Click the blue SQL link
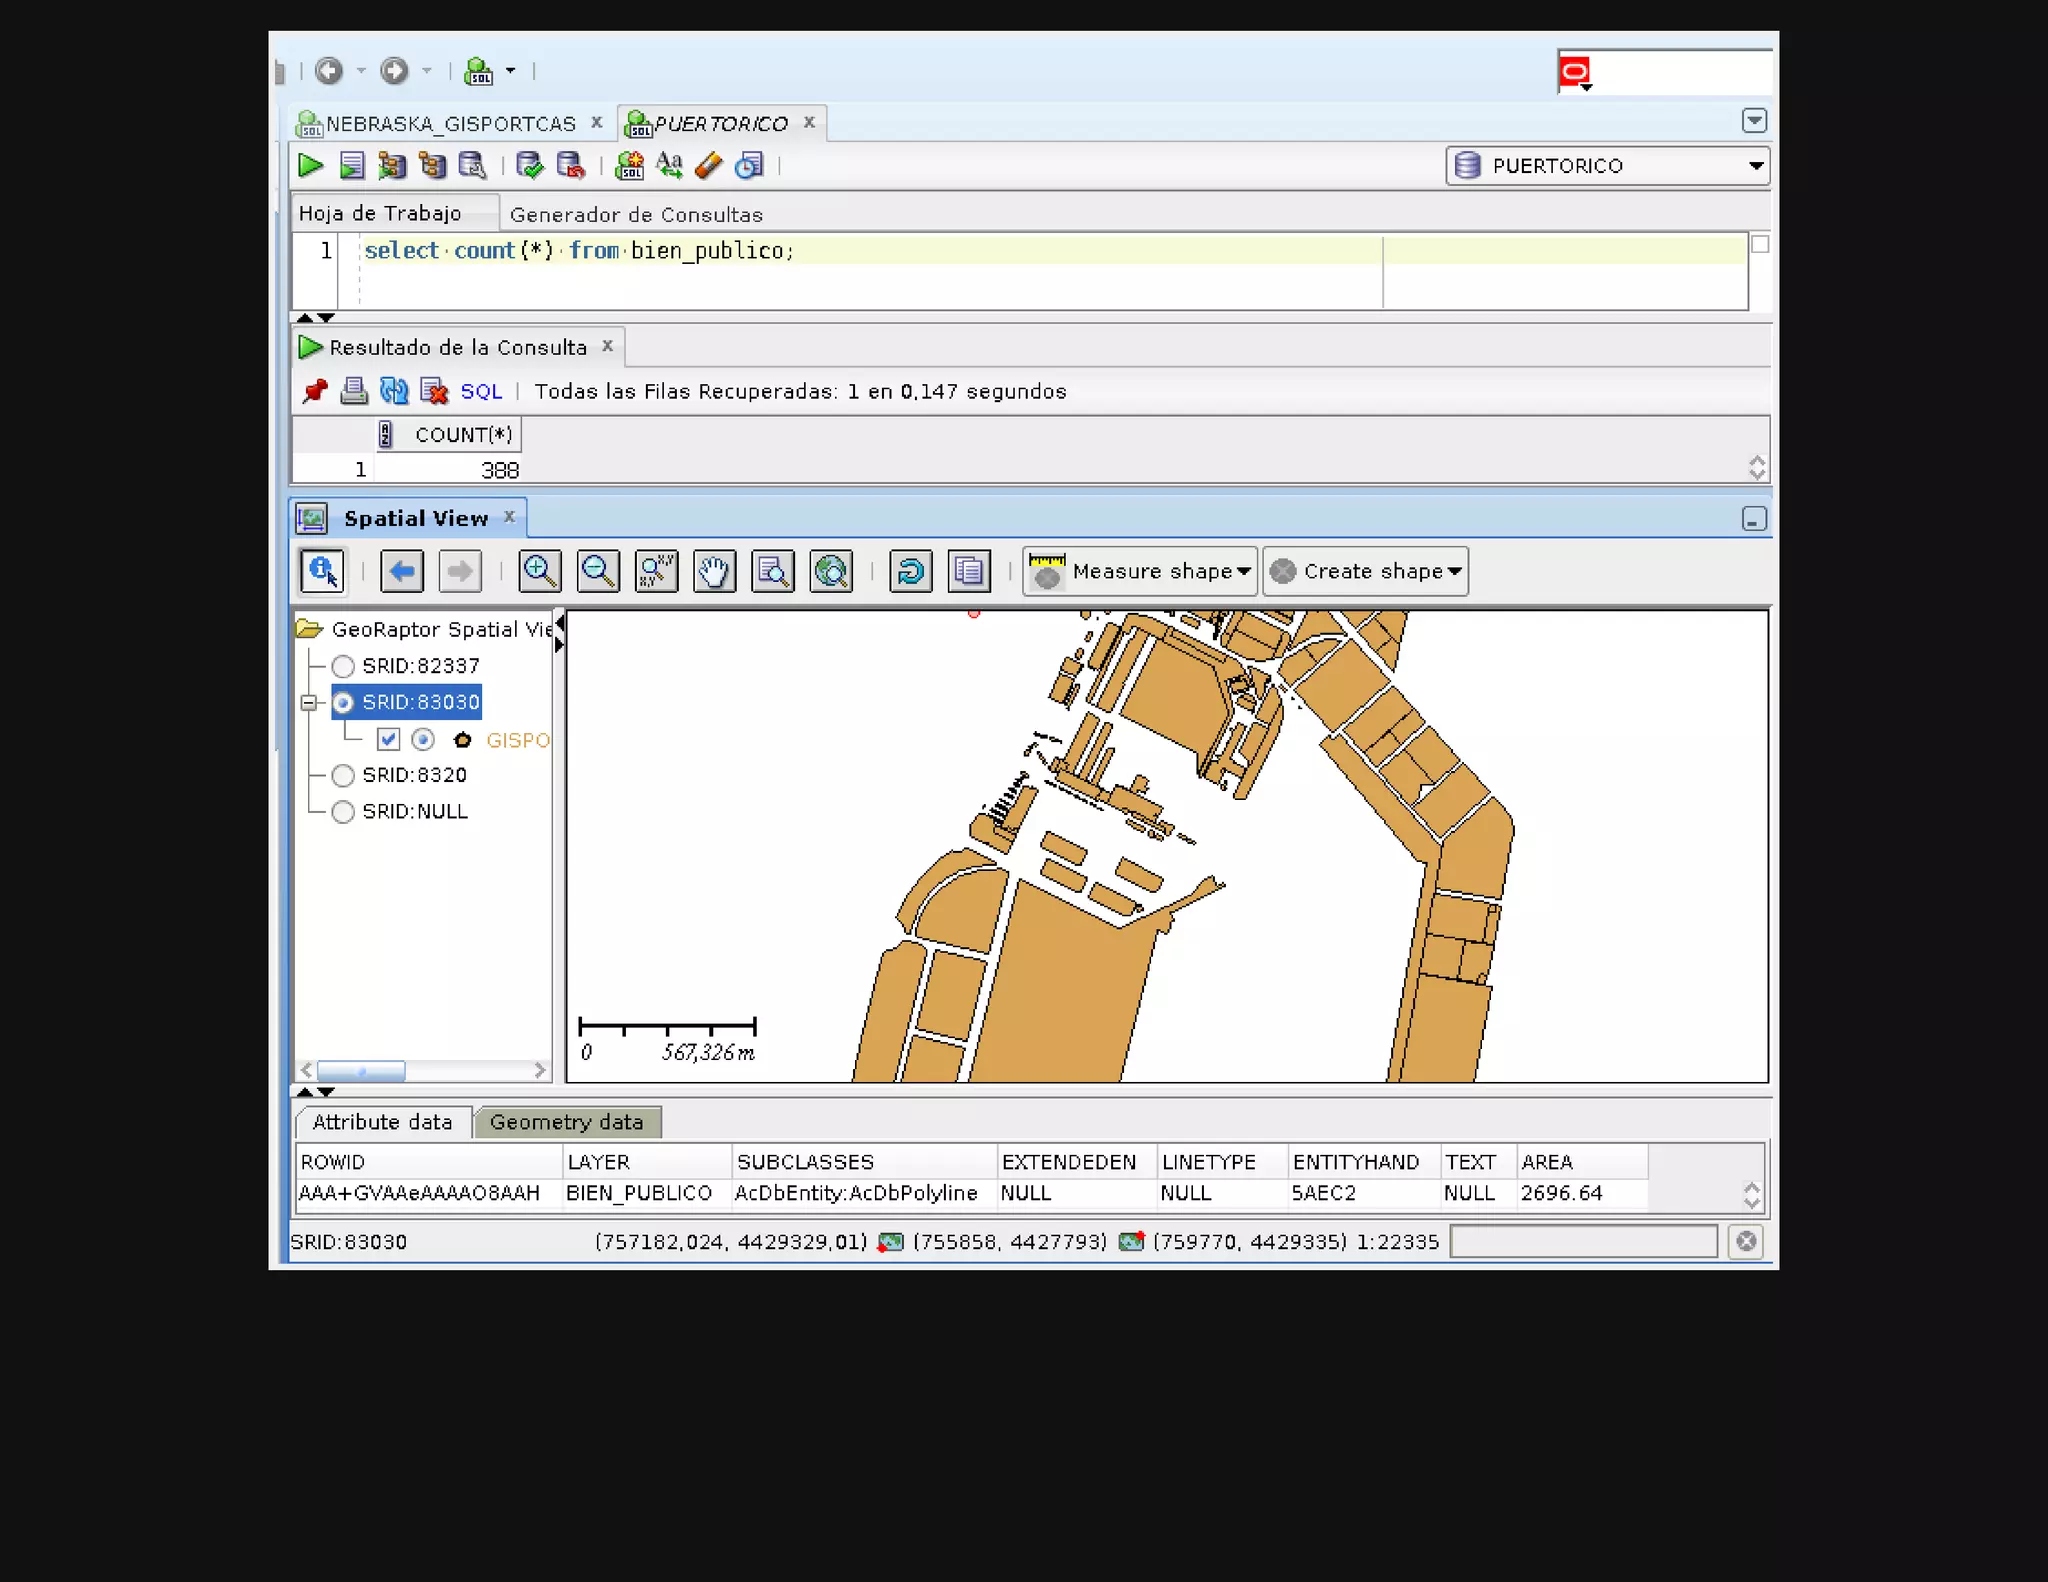 coord(481,392)
